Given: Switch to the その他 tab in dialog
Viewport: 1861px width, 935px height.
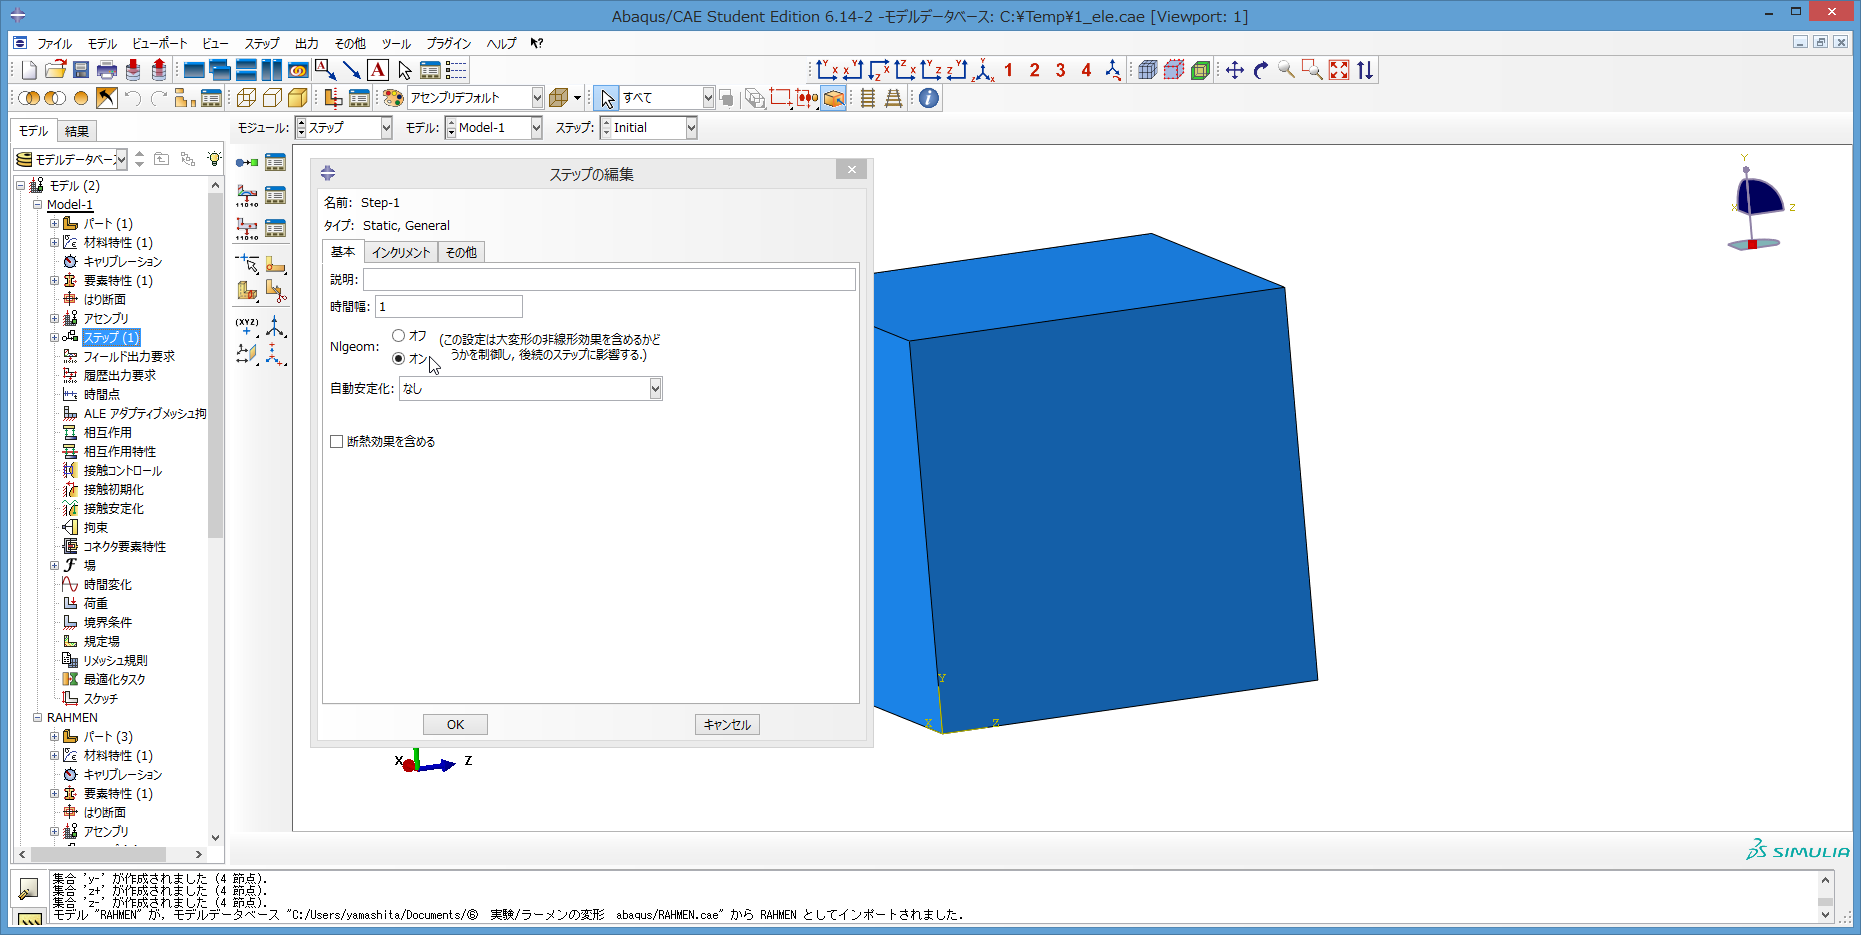Looking at the screenshot, I should [461, 253].
